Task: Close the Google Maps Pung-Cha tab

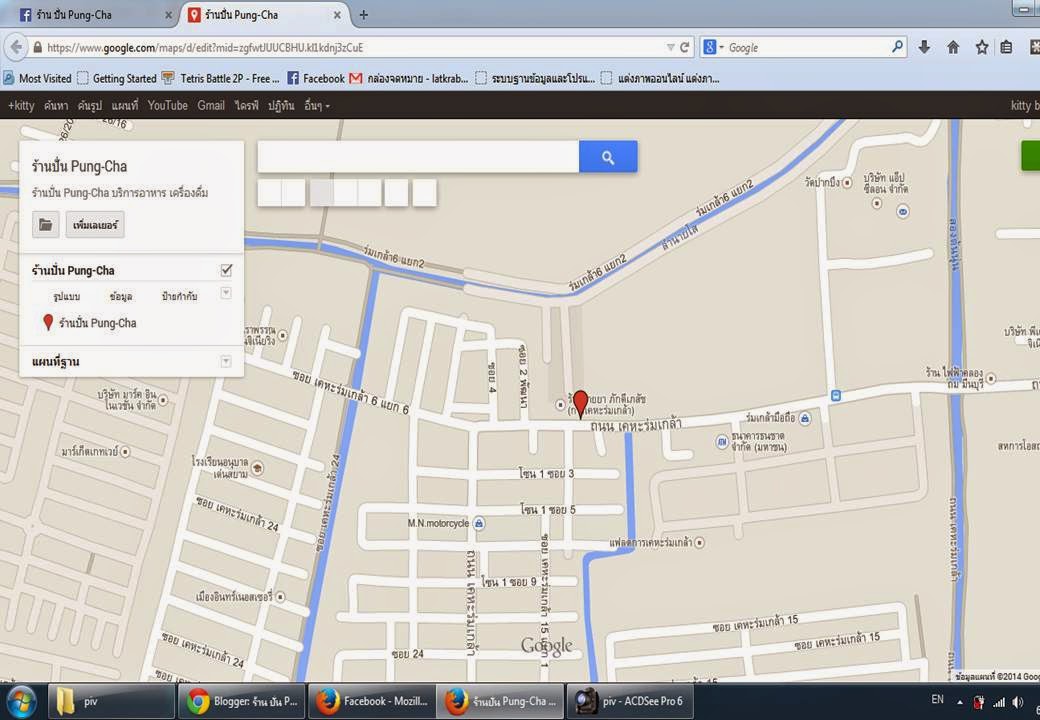Action: coord(337,15)
